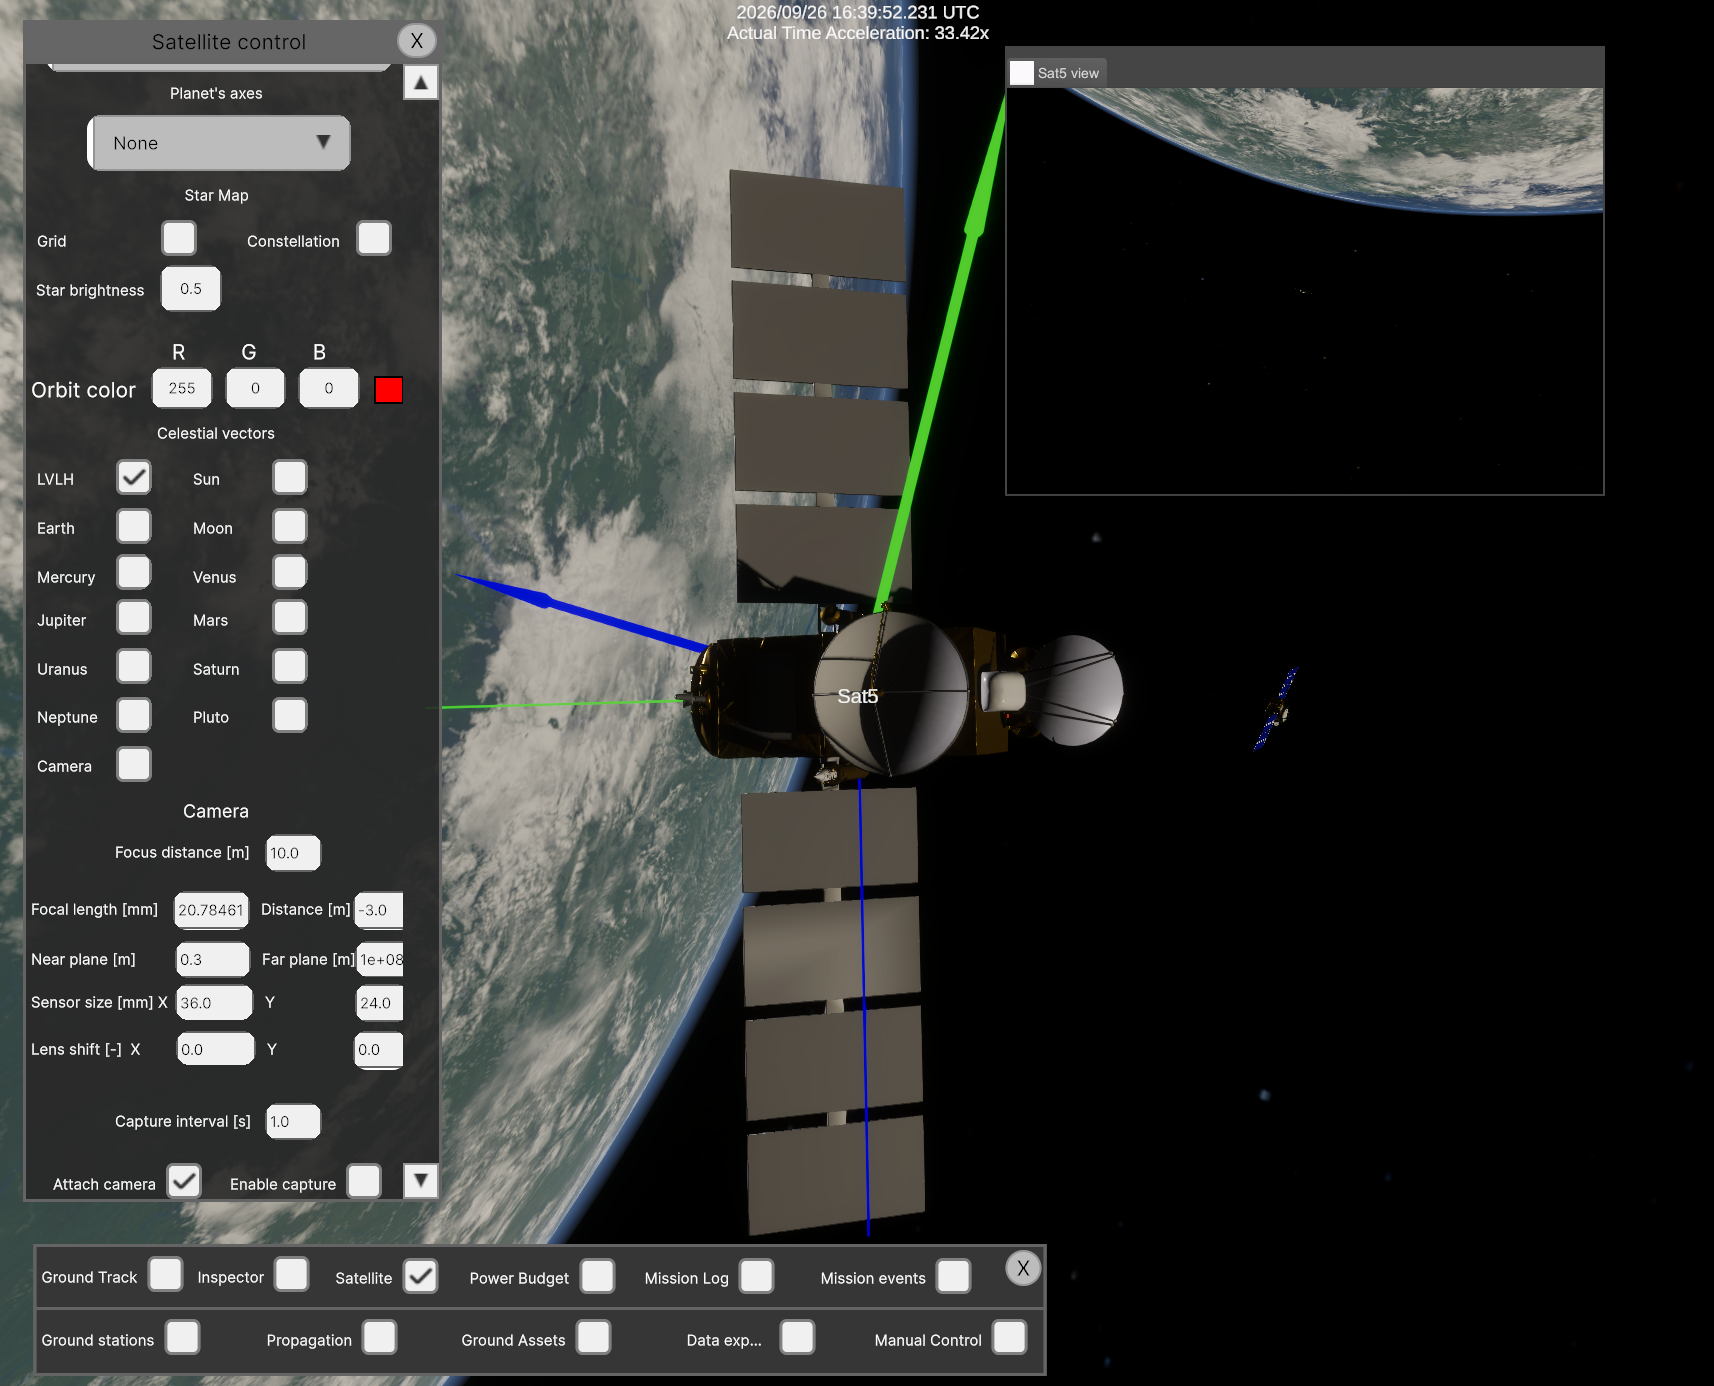Toggle the Sat5 view checkbox
This screenshot has height=1386, width=1714.
[x=1022, y=73]
